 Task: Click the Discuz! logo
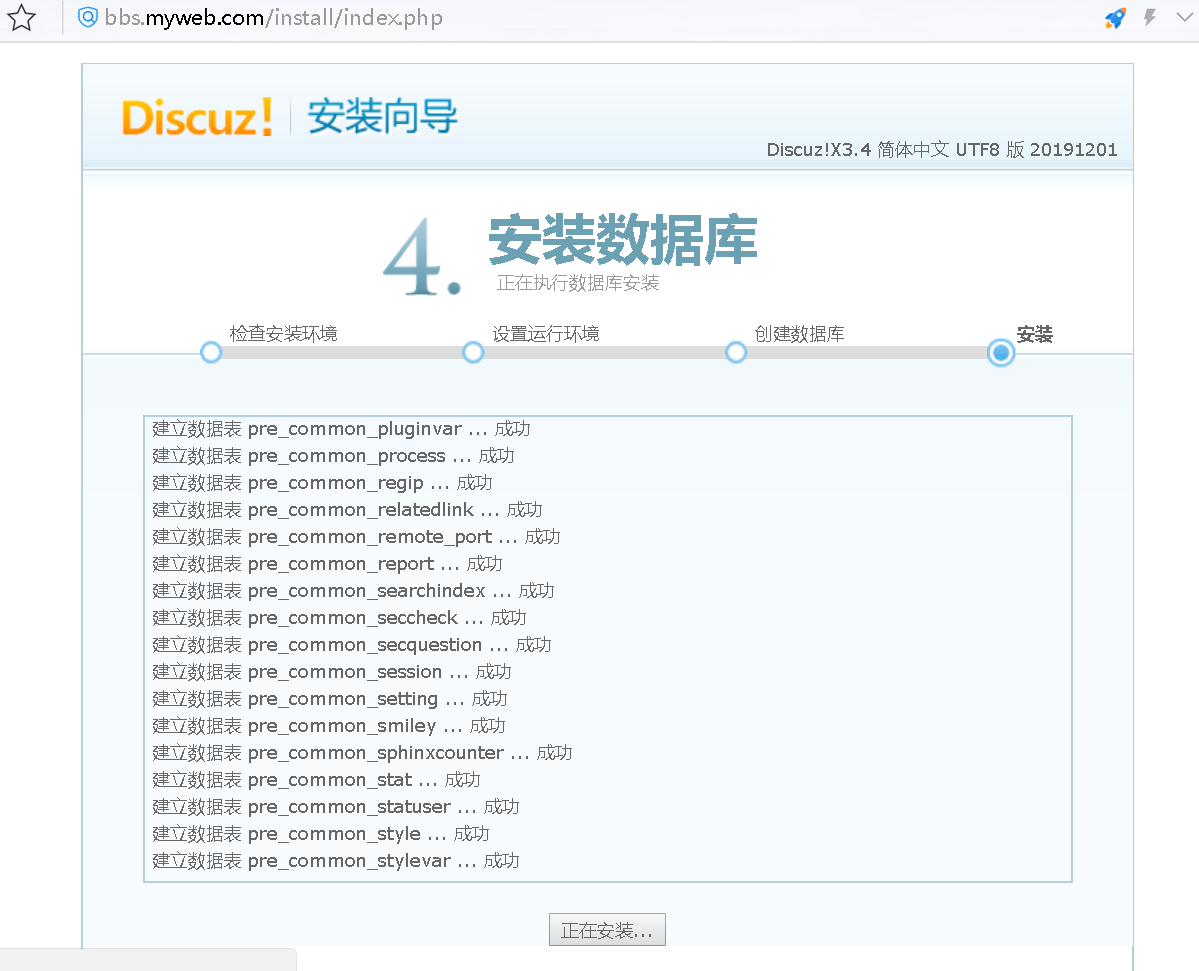coord(197,117)
